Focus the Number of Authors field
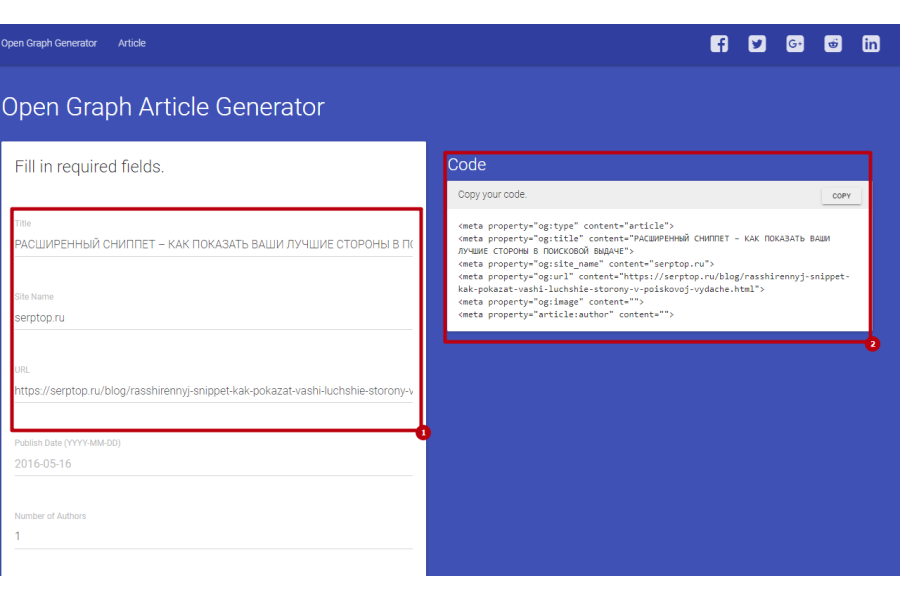Screen dimensions: 900x600 pos(212,537)
